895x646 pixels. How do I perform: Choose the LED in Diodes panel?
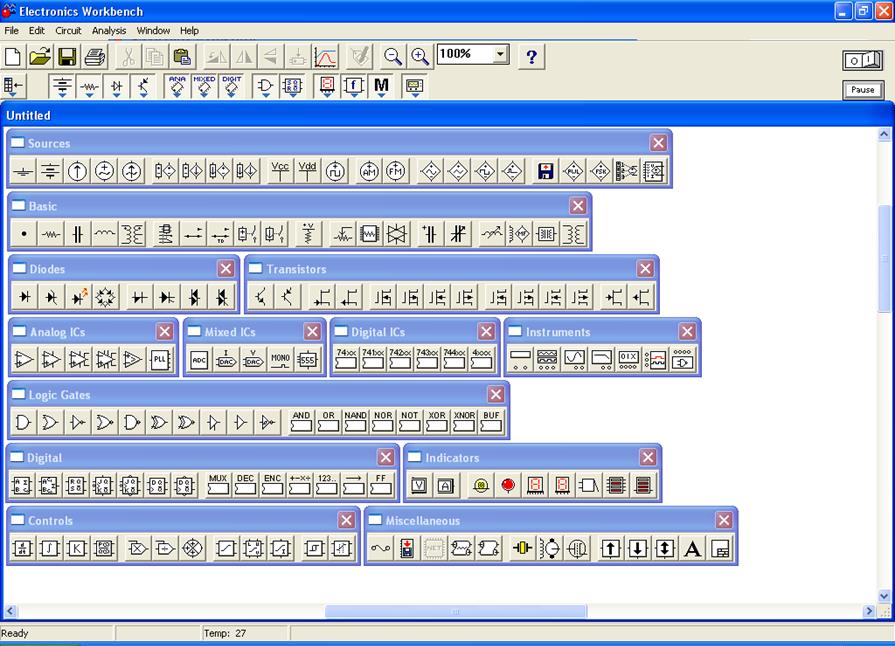pos(78,297)
